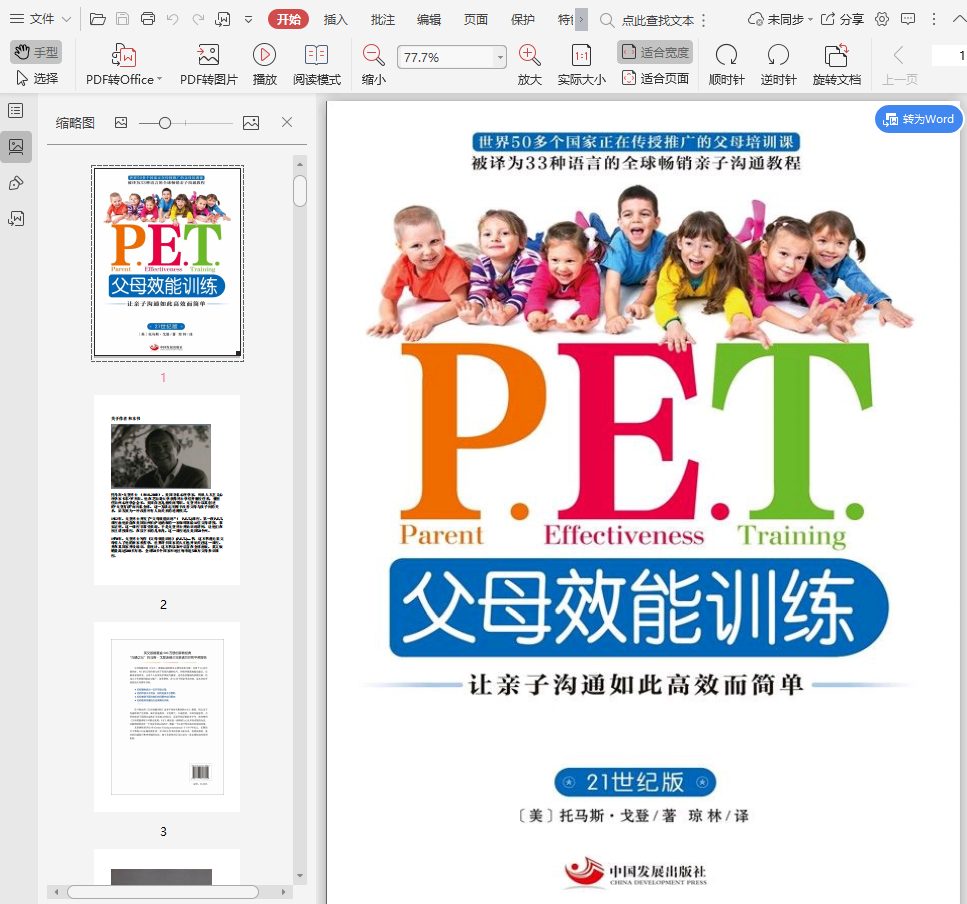This screenshot has height=904, width=967.
Task: Click PDF转图片 tool
Action: point(208,64)
